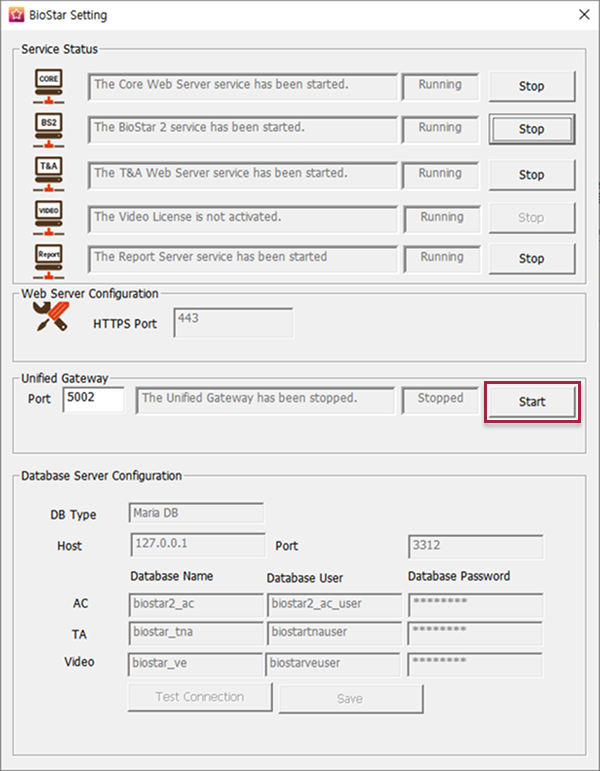
Task: Click the BioStar 2 service status message
Action: pos(242,130)
